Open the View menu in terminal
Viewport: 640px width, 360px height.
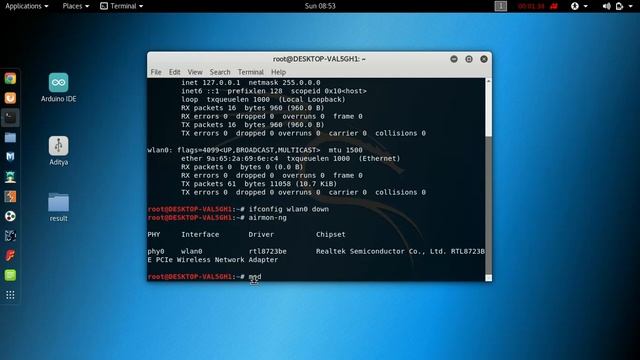tap(195, 72)
